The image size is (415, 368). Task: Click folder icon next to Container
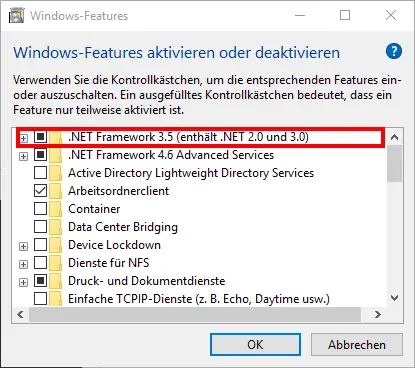pyautogui.click(x=56, y=209)
